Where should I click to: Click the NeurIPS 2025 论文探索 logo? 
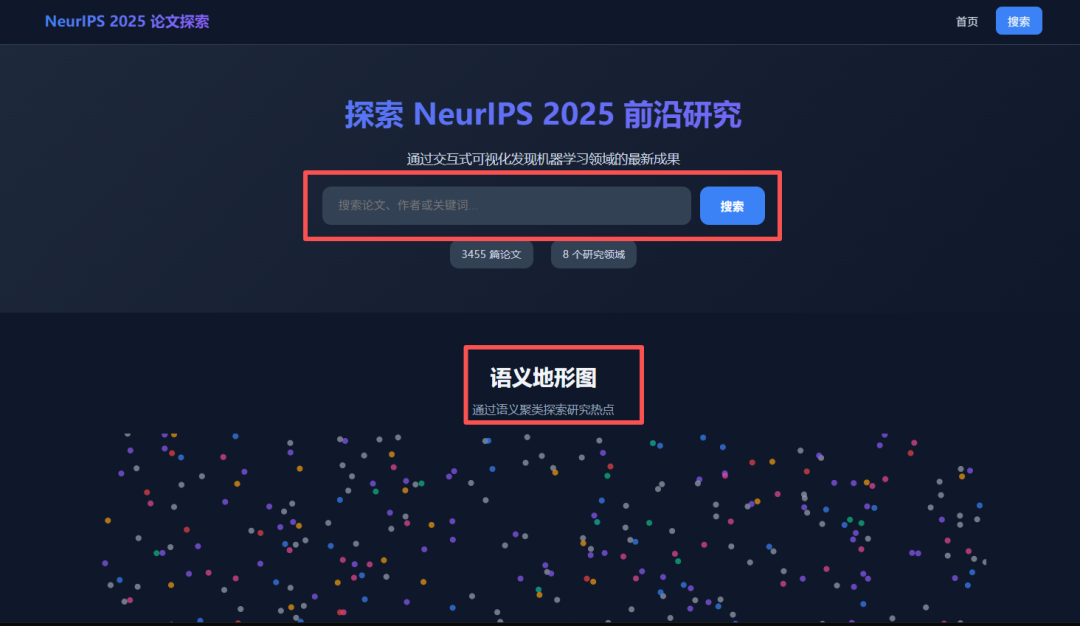point(127,21)
